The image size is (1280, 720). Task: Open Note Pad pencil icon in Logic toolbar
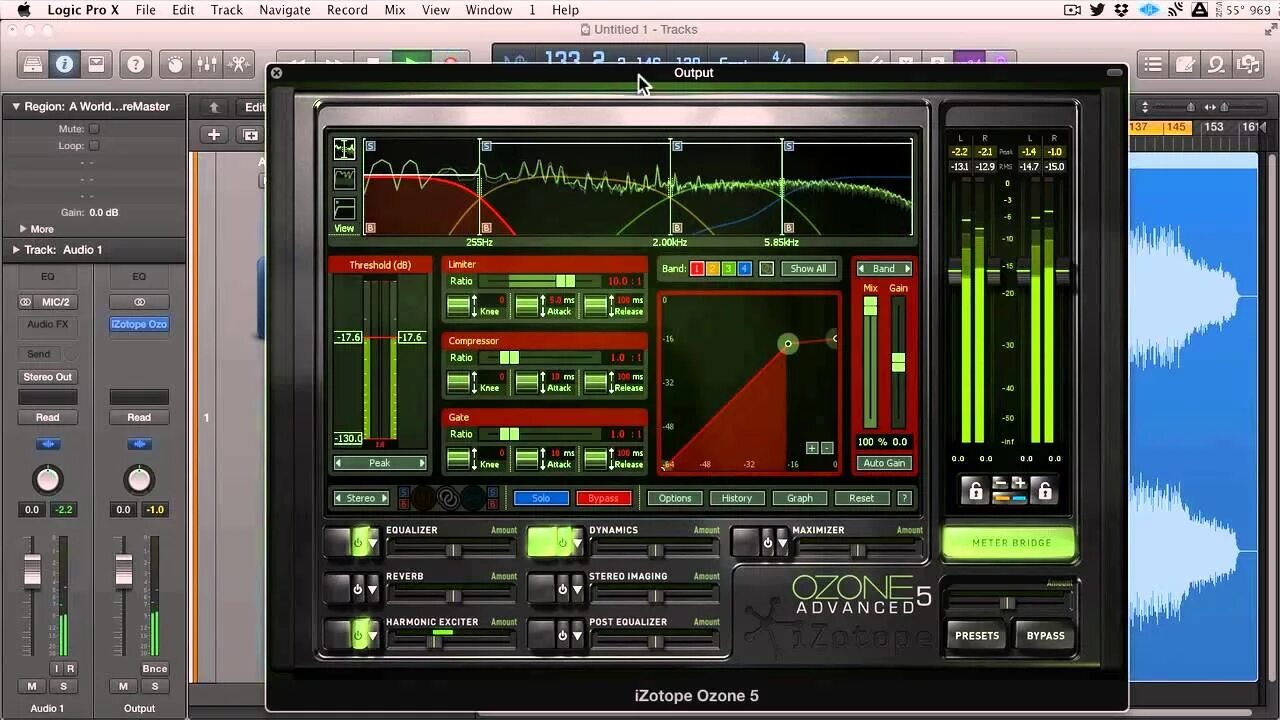[1185, 64]
